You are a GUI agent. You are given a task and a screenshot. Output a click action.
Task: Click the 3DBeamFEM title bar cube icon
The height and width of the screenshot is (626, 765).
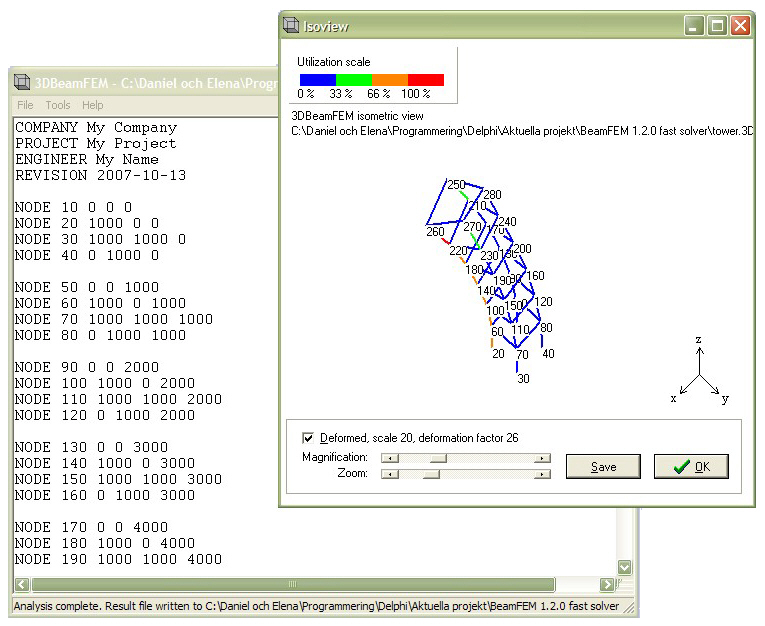point(21,82)
